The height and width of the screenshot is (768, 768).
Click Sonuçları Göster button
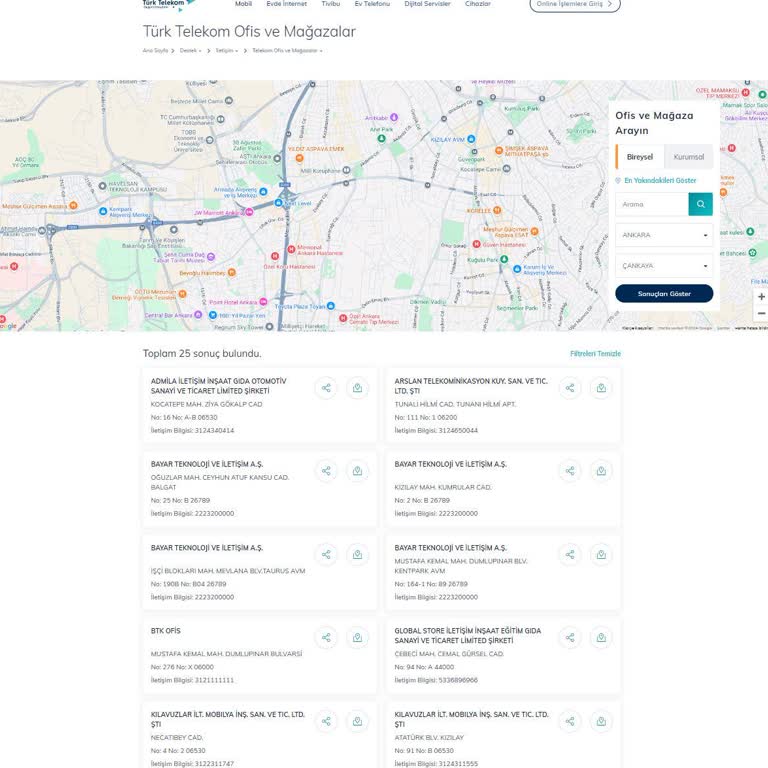pos(664,293)
